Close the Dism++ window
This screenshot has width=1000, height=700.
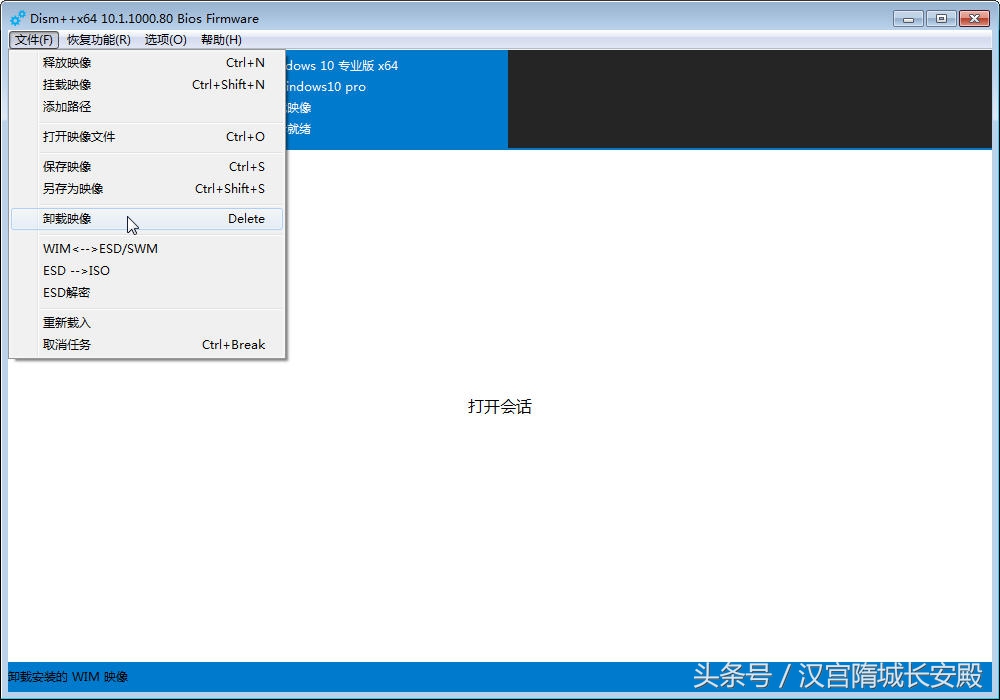pyautogui.click(x=974, y=18)
